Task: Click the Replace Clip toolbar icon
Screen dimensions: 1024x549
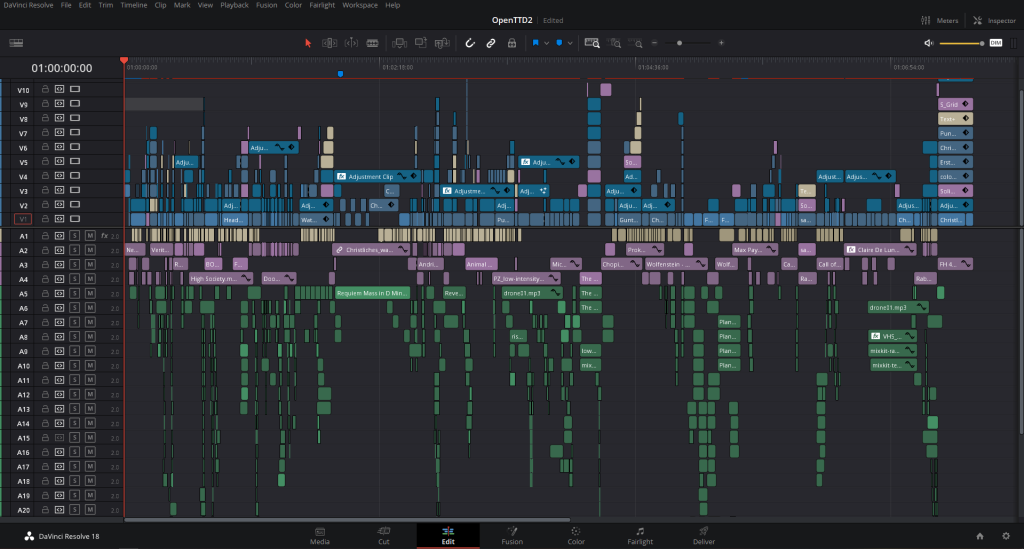Action: pyautogui.click(x=442, y=43)
